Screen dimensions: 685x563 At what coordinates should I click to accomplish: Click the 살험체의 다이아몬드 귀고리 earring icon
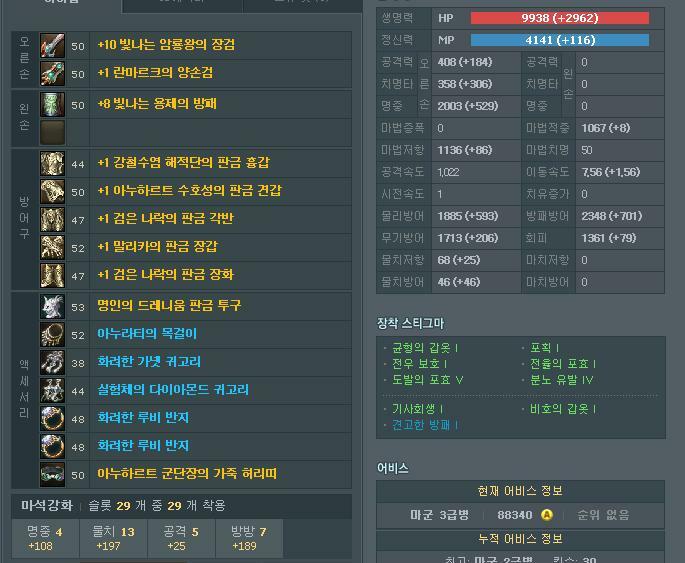(x=52, y=390)
